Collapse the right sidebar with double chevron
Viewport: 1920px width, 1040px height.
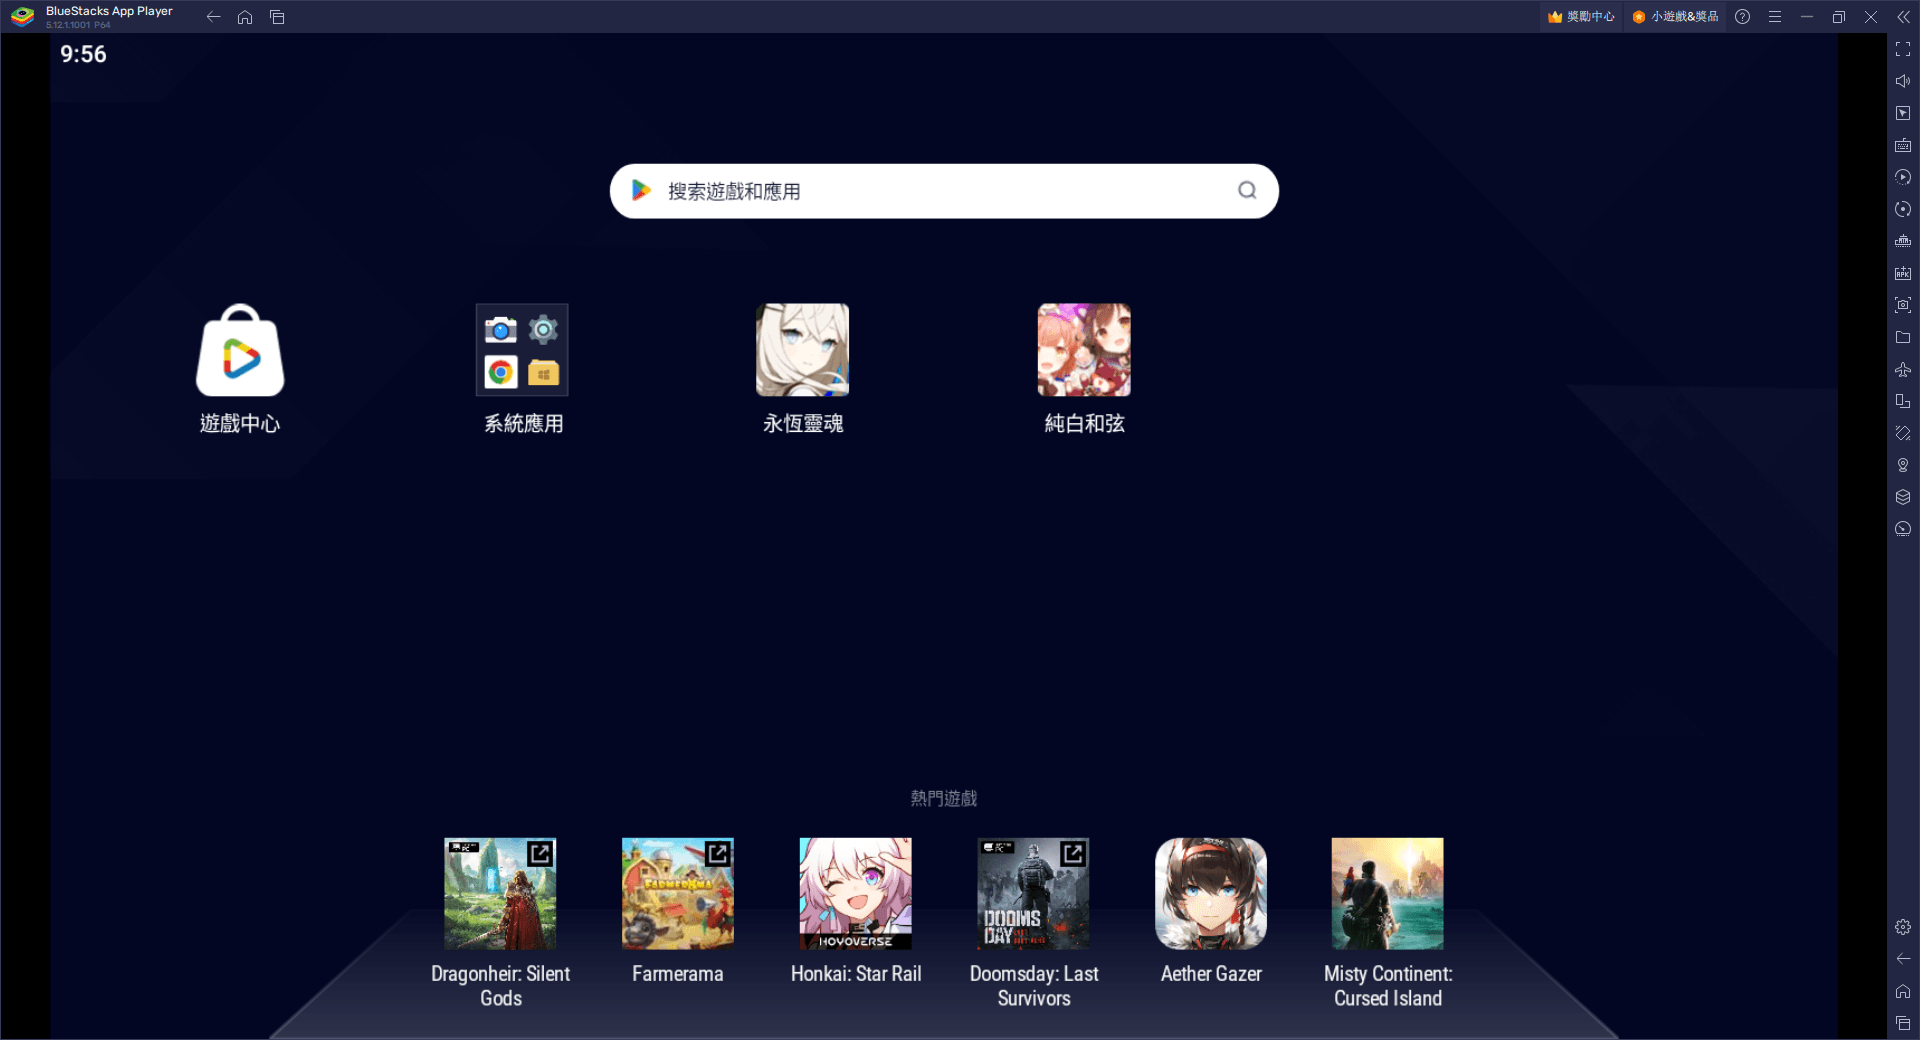tap(1903, 17)
